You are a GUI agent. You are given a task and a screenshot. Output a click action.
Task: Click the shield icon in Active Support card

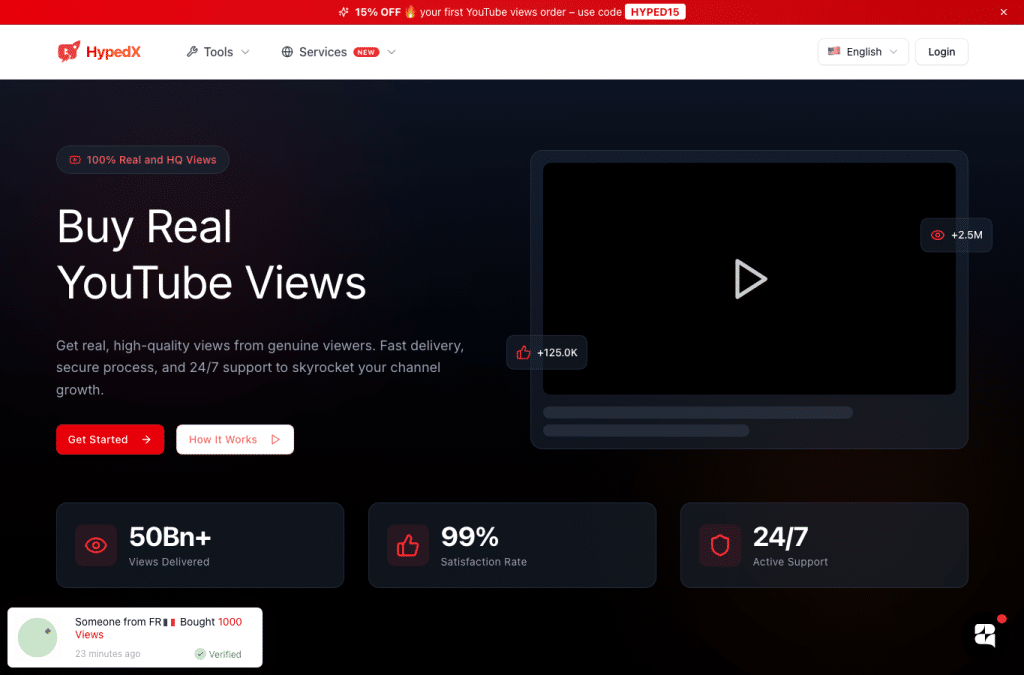pos(720,545)
